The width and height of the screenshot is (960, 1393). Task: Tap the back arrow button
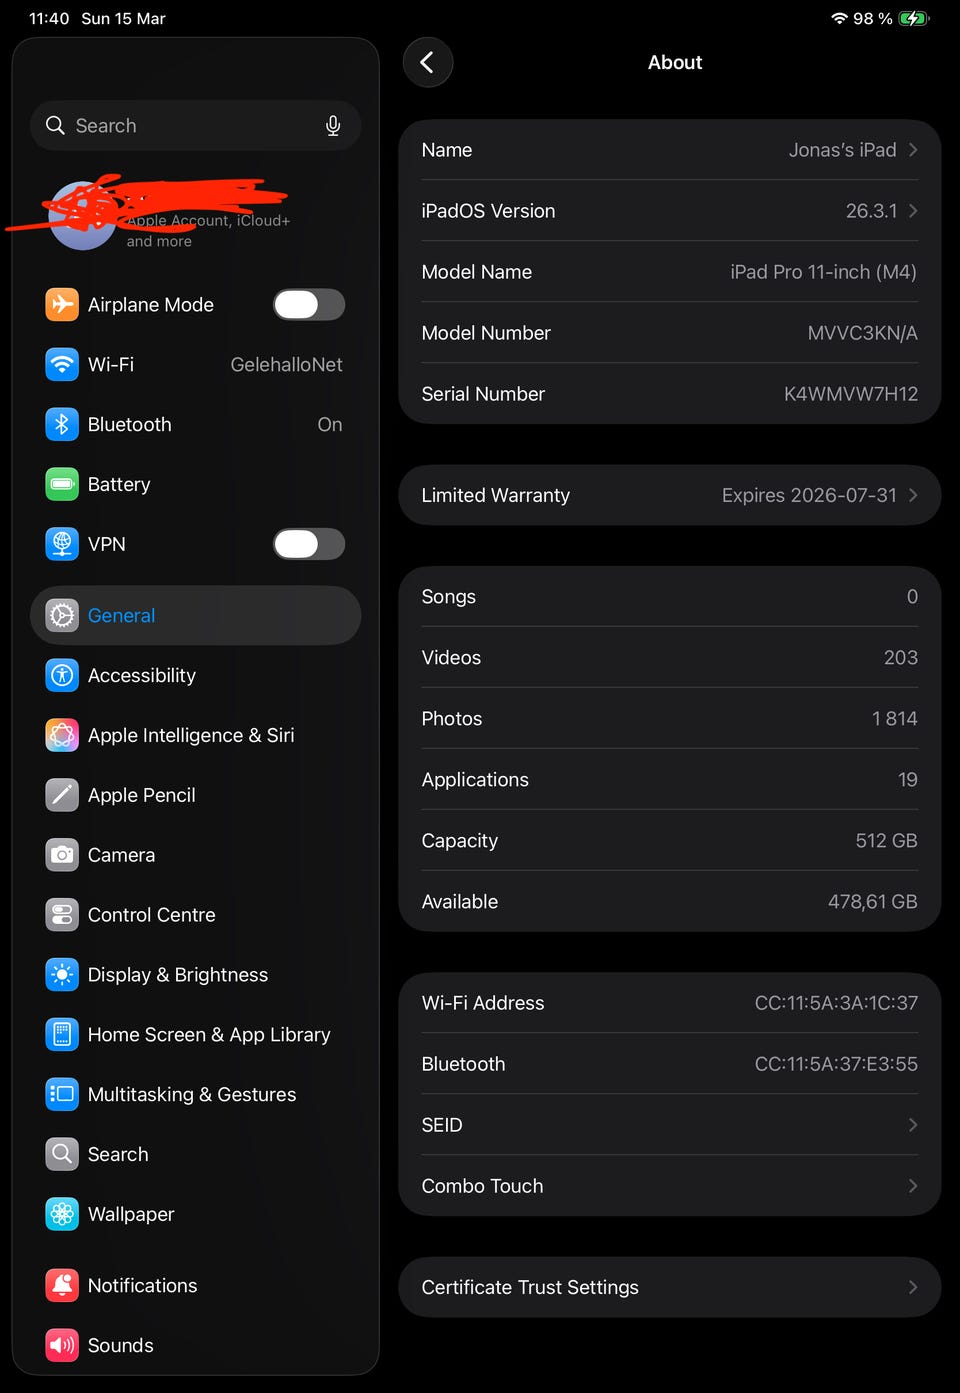[x=428, y=62]
